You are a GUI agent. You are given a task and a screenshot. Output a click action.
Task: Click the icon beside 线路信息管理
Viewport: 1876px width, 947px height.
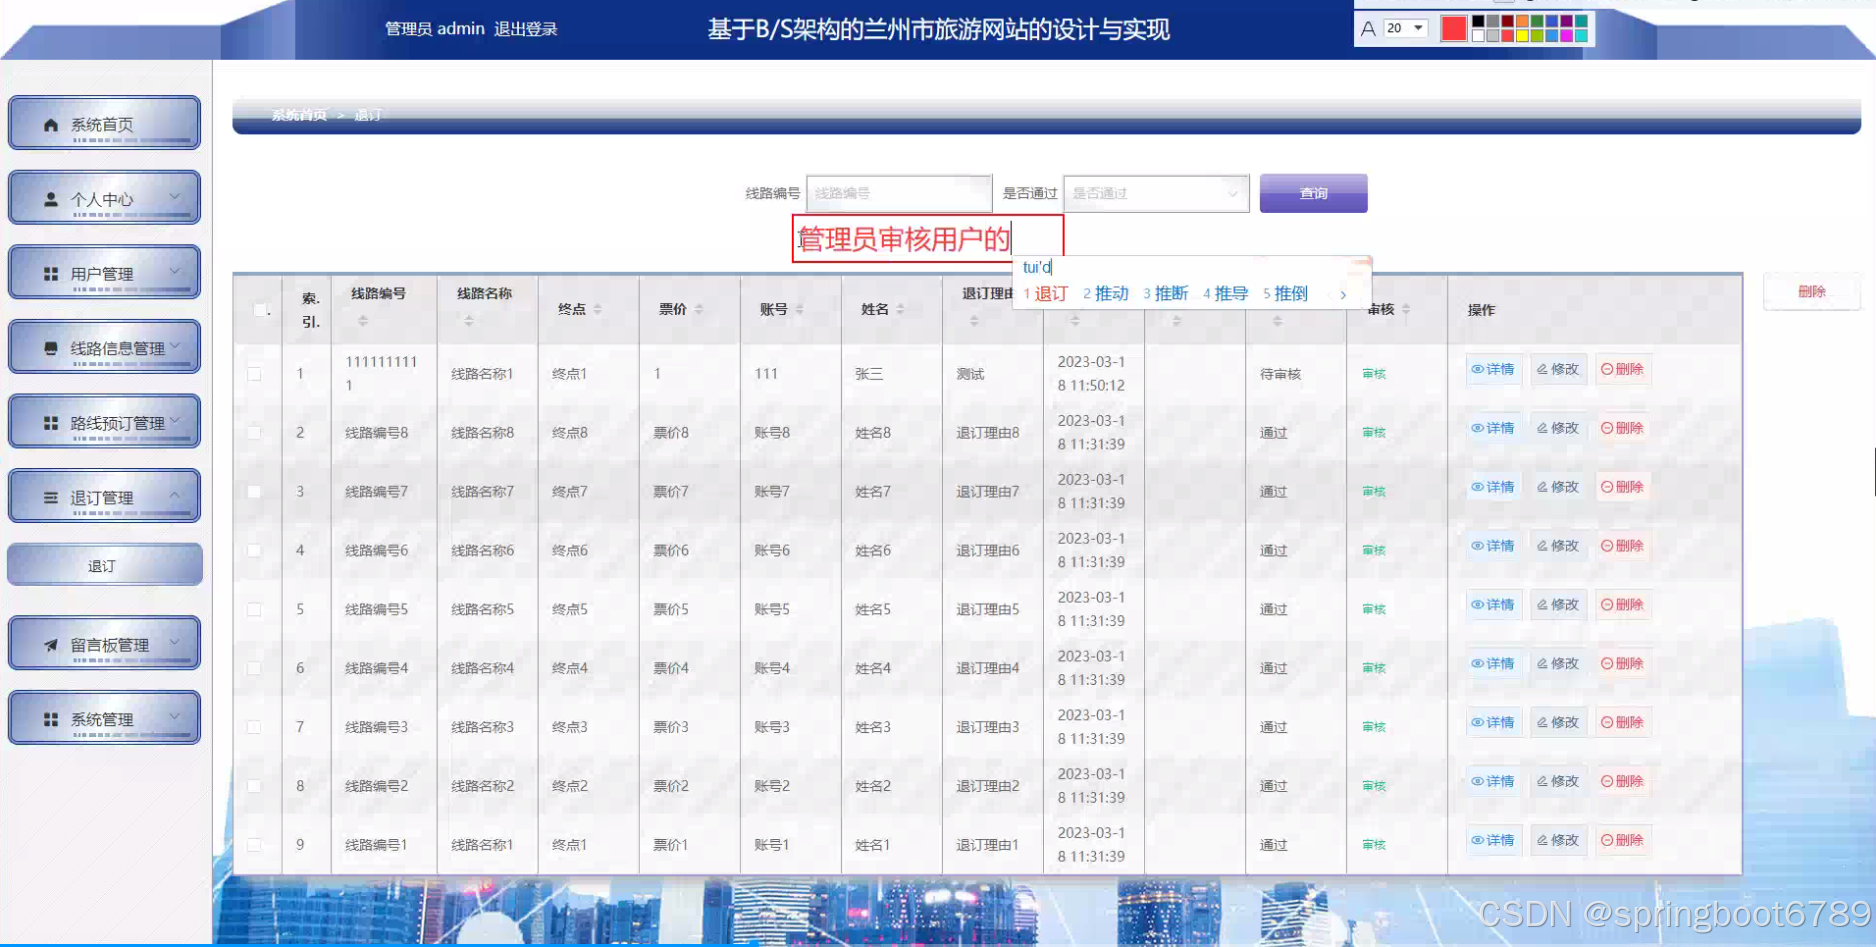tap(51, 348)
